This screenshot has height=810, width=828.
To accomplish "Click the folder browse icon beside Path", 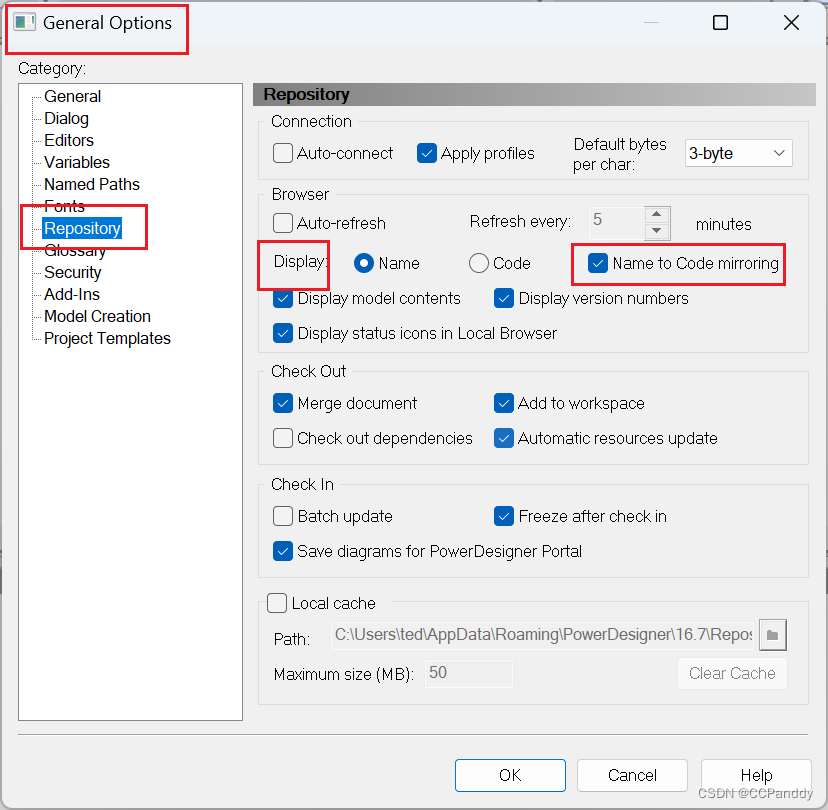I will coord(773,635).
